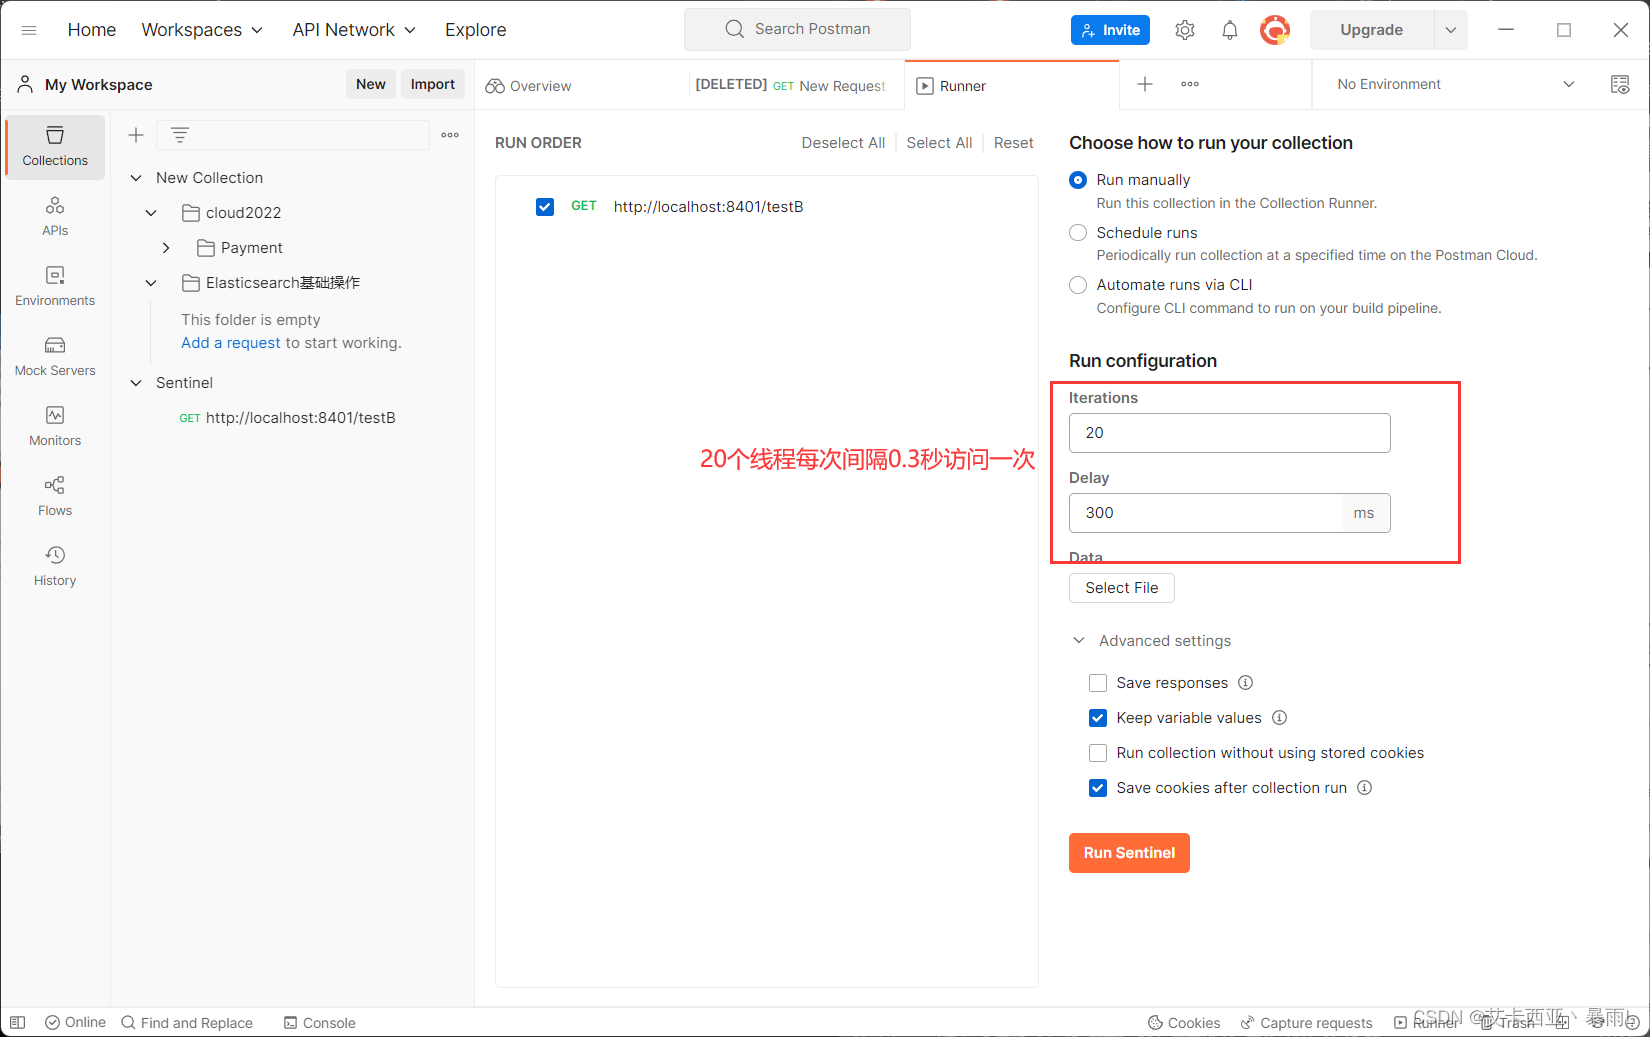Image resolution: width=1650 pixels, height=1037 pixels.
Task: Enable the Save responses checkbox
Action: pos(1098,683)
